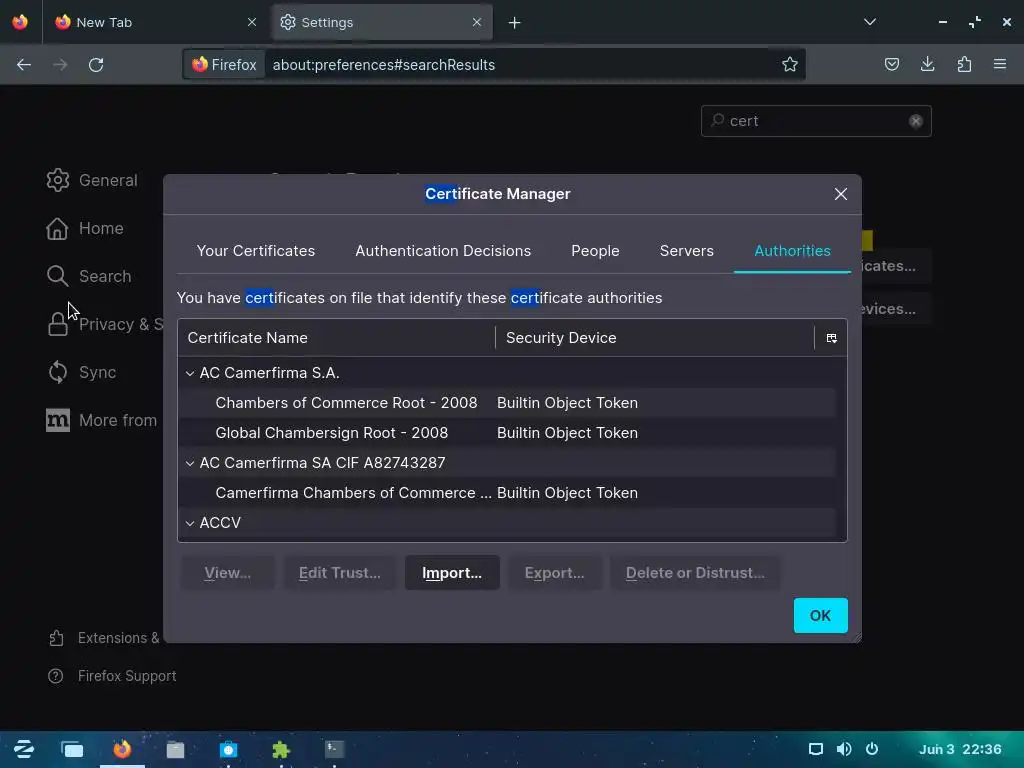Select Global Chambersign Root - 2008 certificate
The image size is (1024, 768).
click(x=507, y=433)
